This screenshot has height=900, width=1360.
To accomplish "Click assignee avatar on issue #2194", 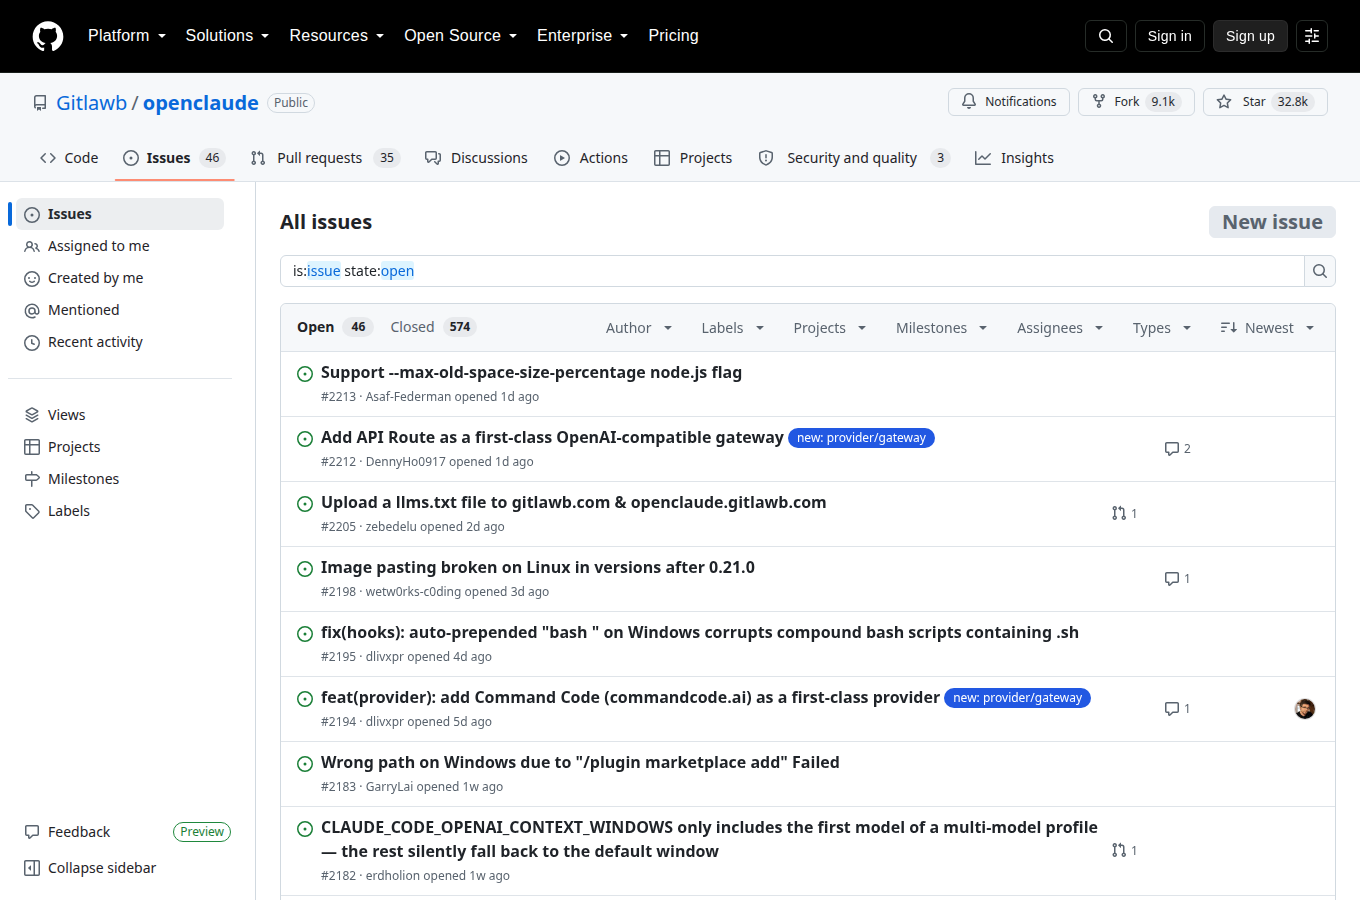I will [x=1305, y=709].
